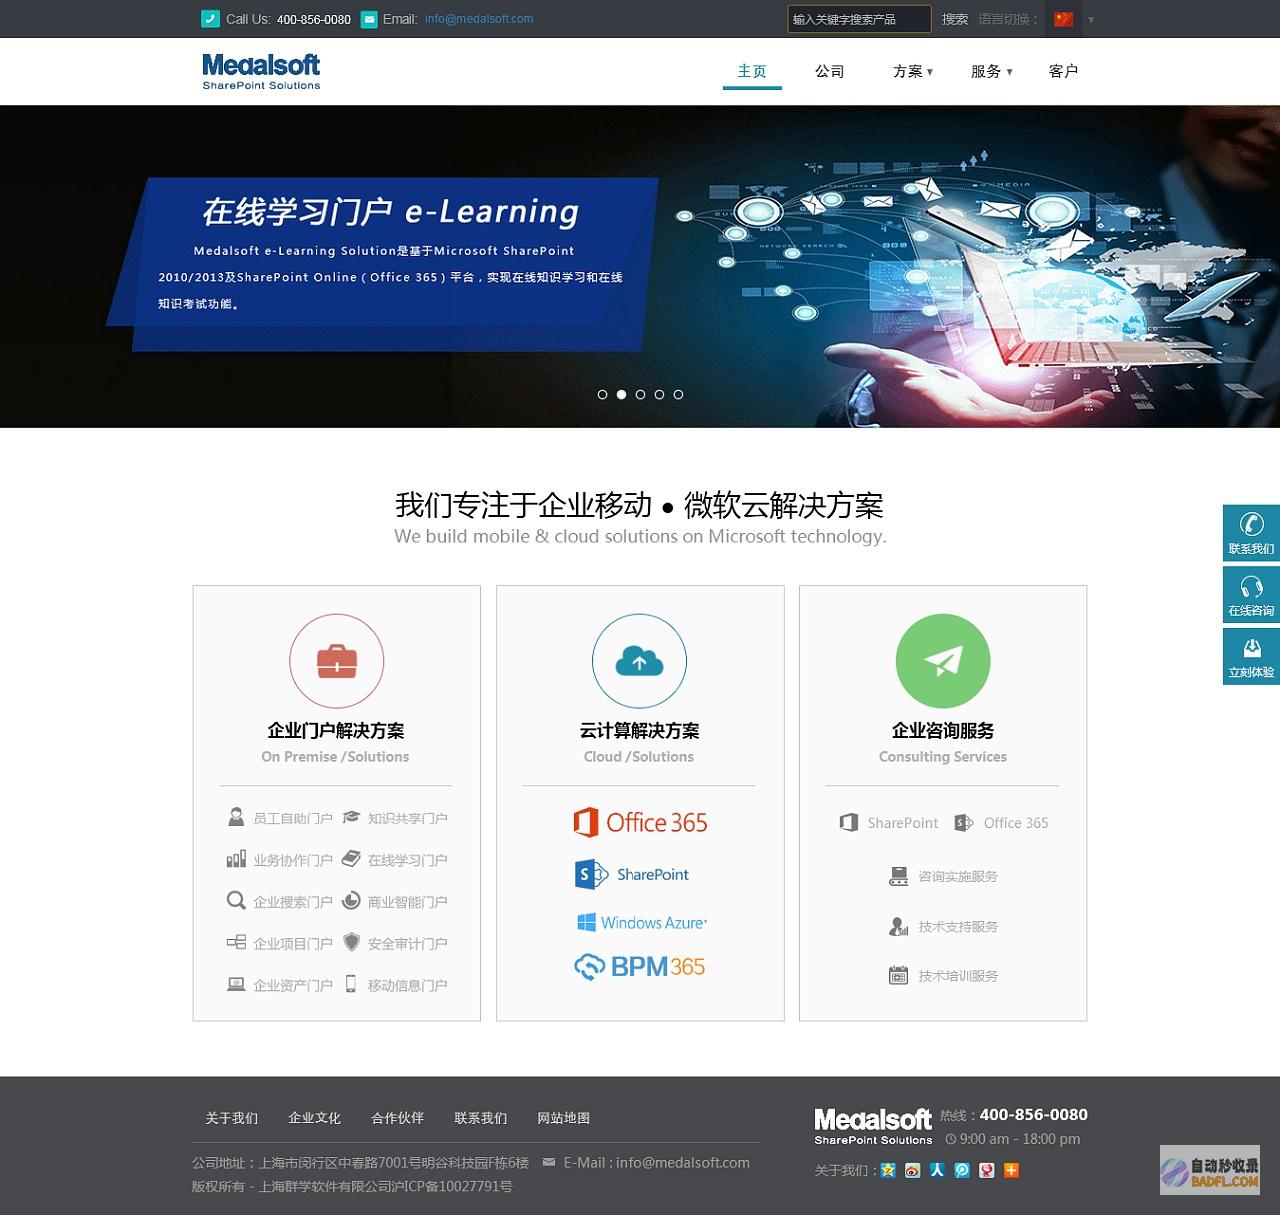Click the shield icon beside 安全审计门户
The image size is (1280, 1215).
click(351, 942)
